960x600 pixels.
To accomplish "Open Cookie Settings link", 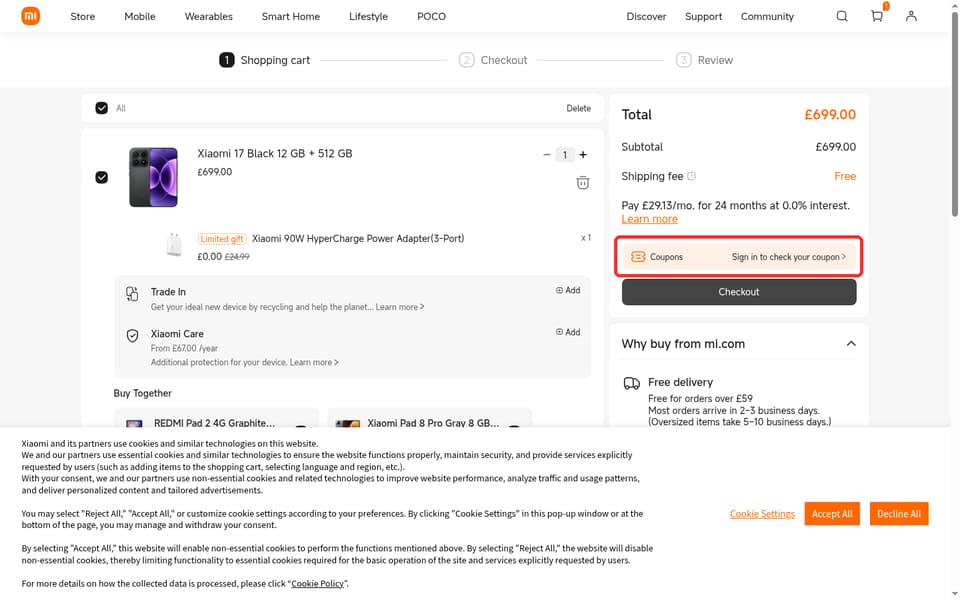I will 762,514.
